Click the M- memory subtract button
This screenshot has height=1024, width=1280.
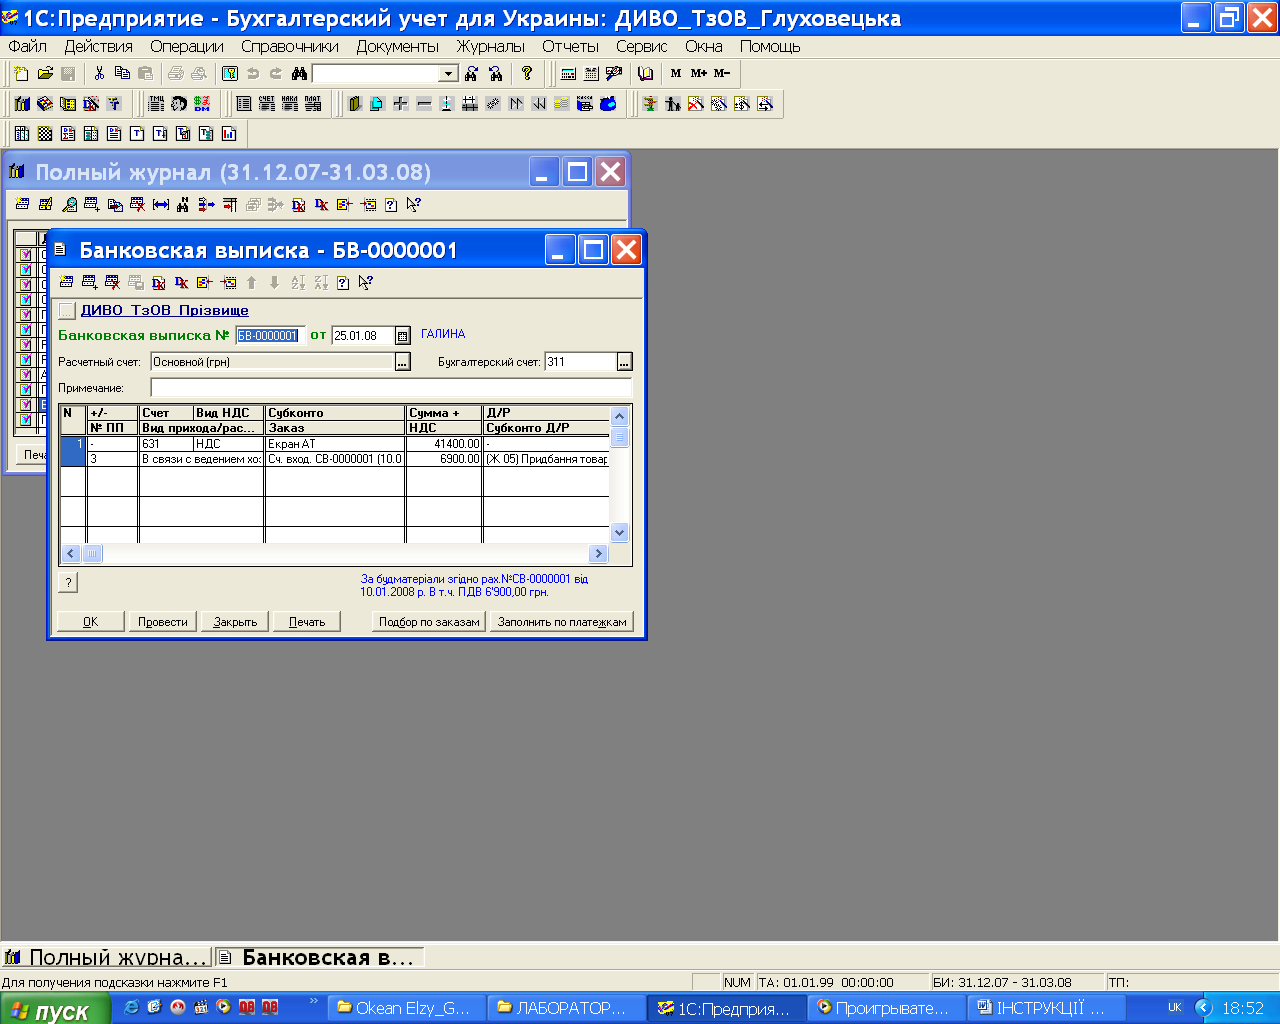click(x=722, y=73)
